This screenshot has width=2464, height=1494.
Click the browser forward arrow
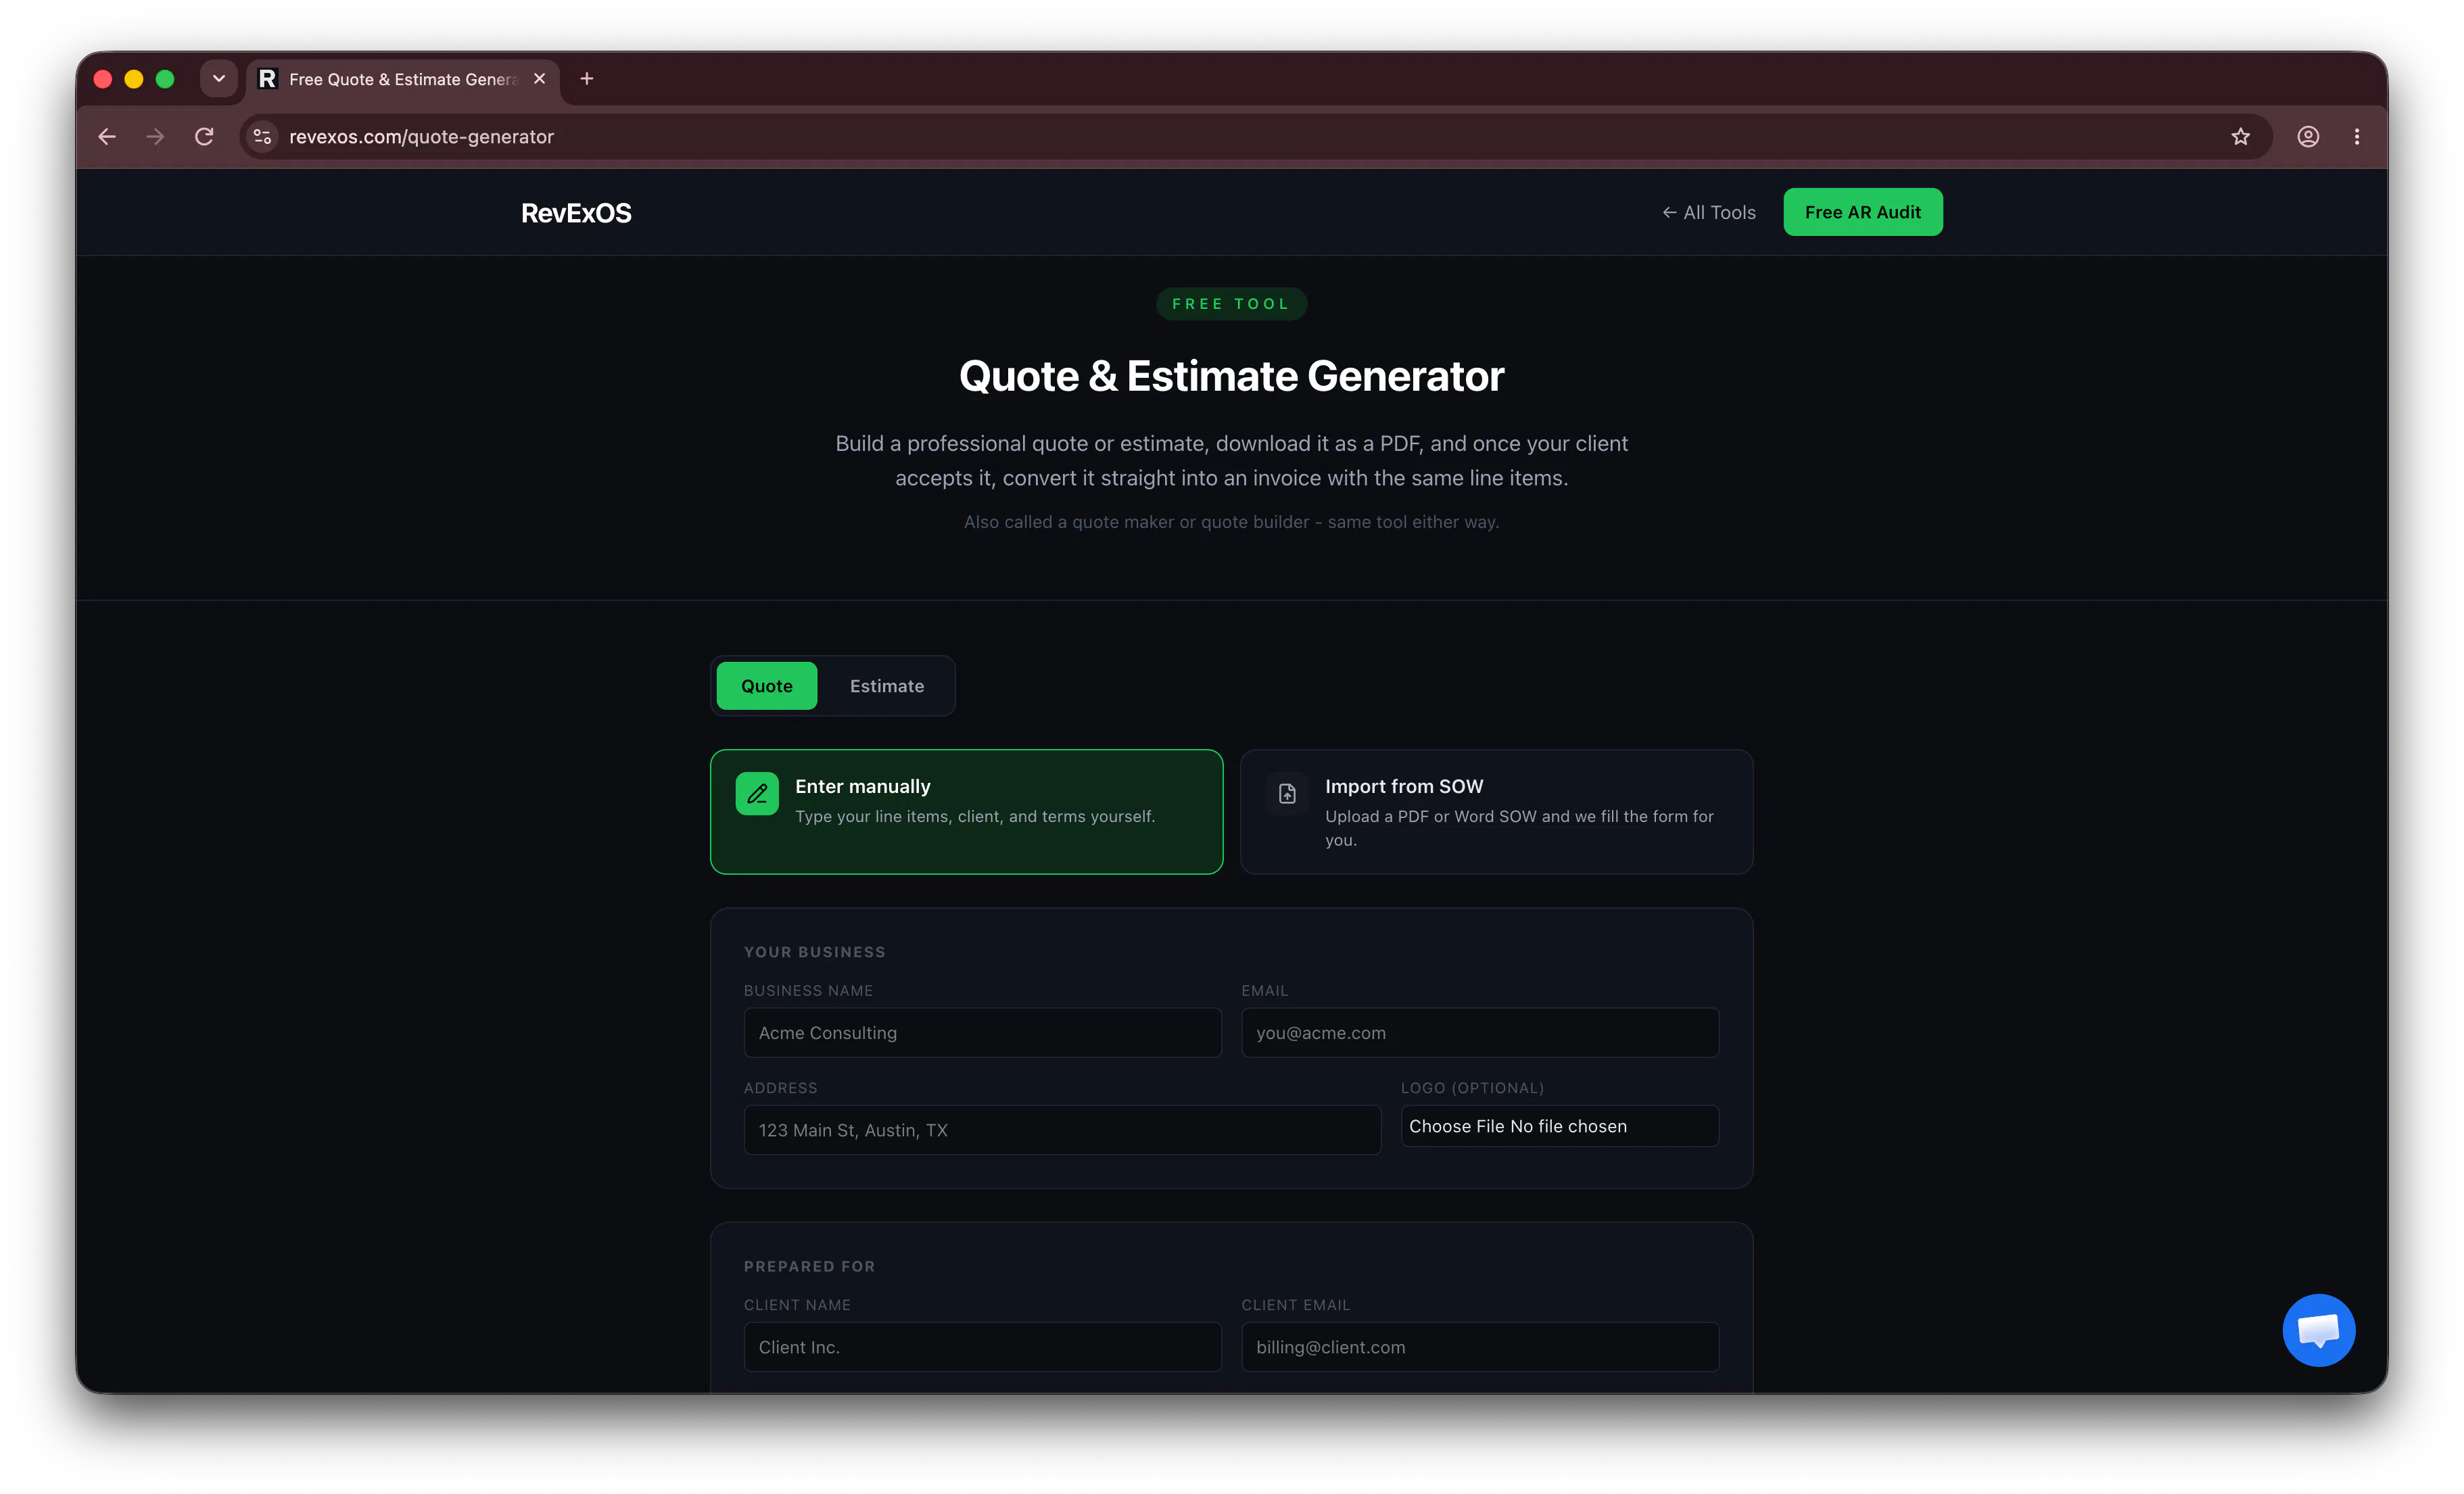[x=155, y=137]
